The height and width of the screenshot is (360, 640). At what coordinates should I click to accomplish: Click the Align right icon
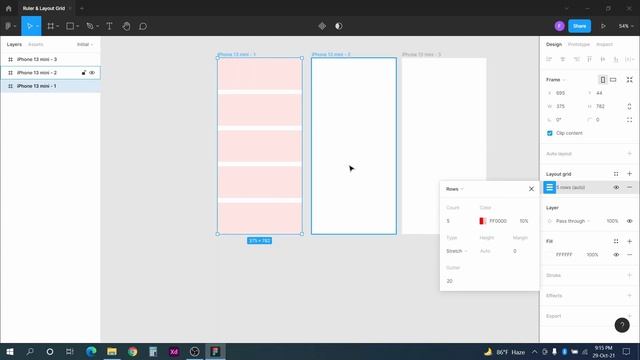(x=576, y=59)
